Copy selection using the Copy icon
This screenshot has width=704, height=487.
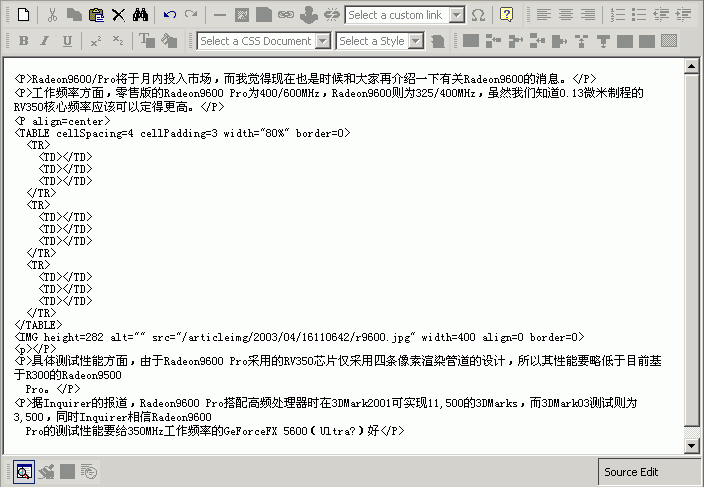pos(74,15)
